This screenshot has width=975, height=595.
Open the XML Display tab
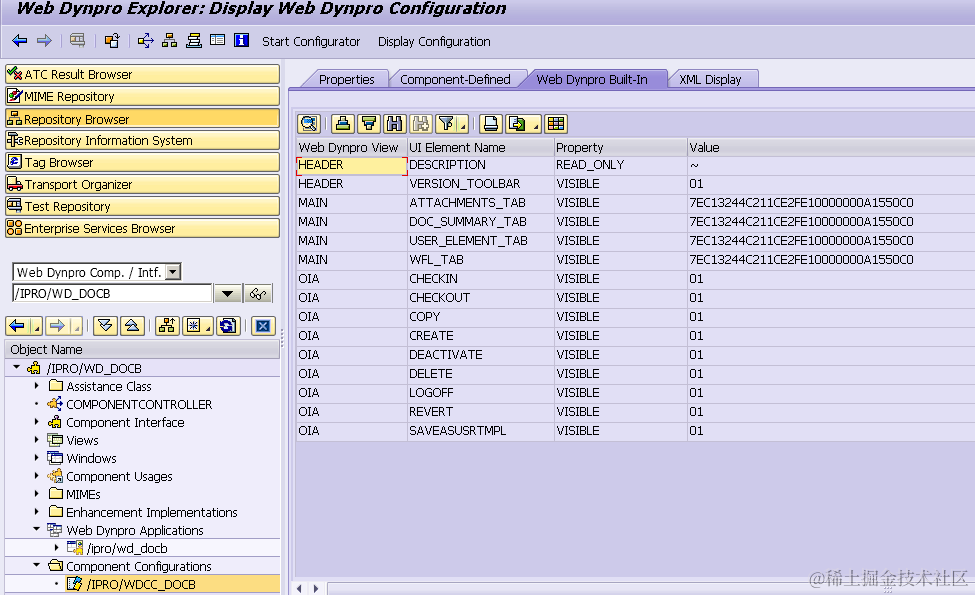tap(710, 80)
